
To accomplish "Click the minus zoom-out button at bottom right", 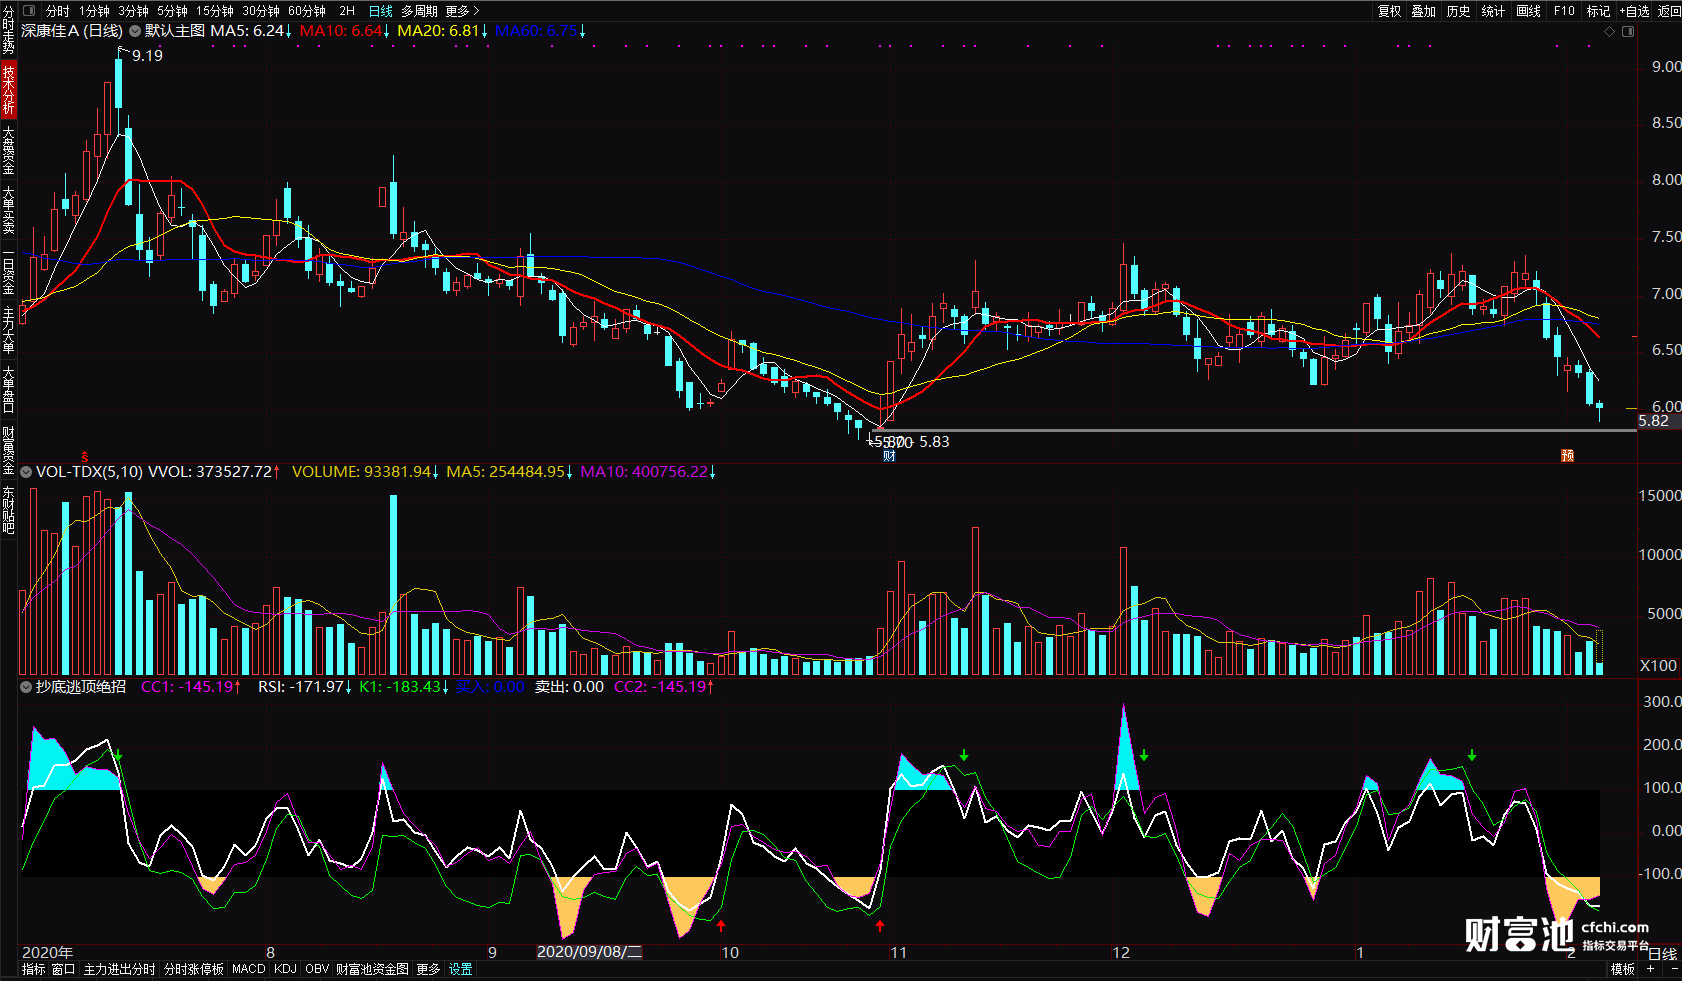I will click(1674, 969).
